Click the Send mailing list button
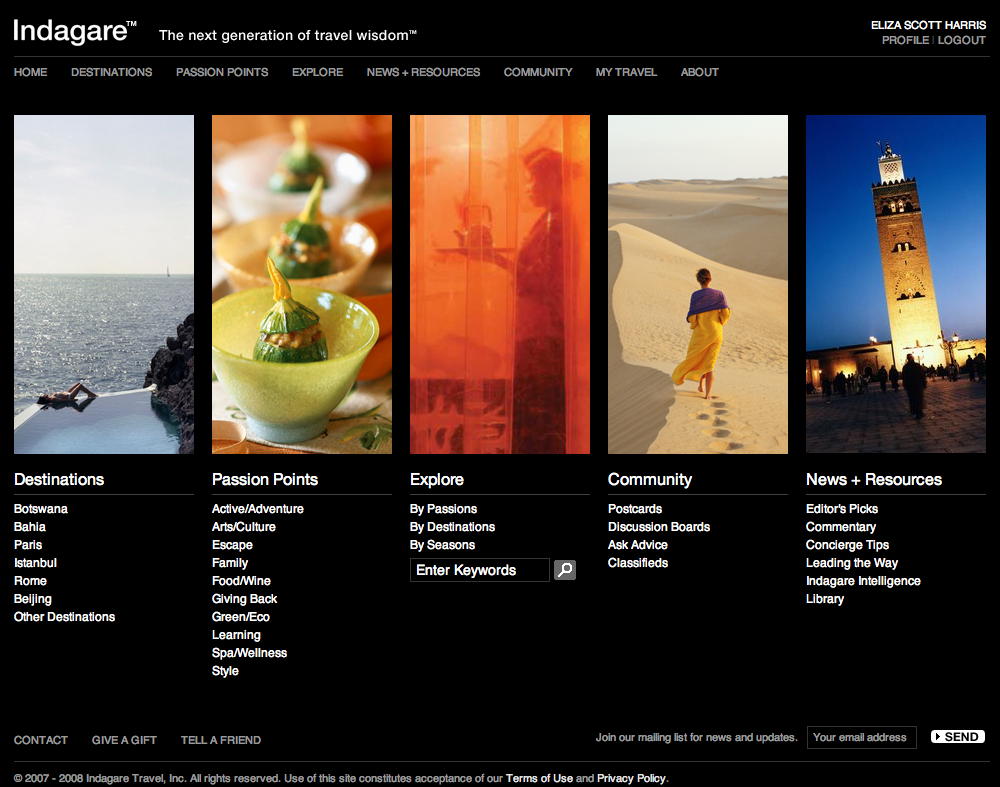1000x787 pixels. click(x=958, y=737)
